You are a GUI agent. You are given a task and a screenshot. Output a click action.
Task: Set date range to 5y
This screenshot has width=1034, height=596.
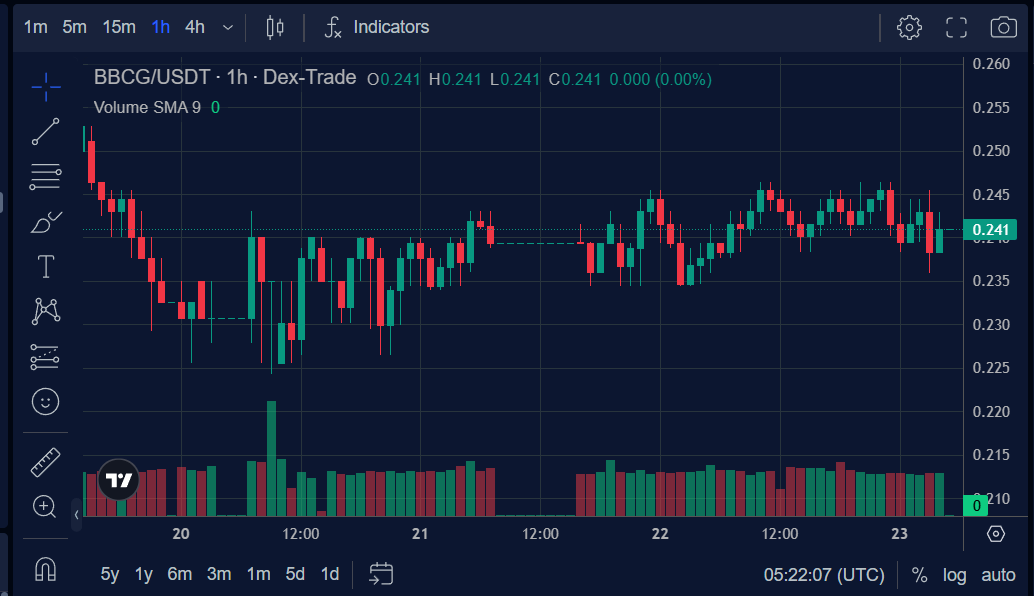point(109,574)
